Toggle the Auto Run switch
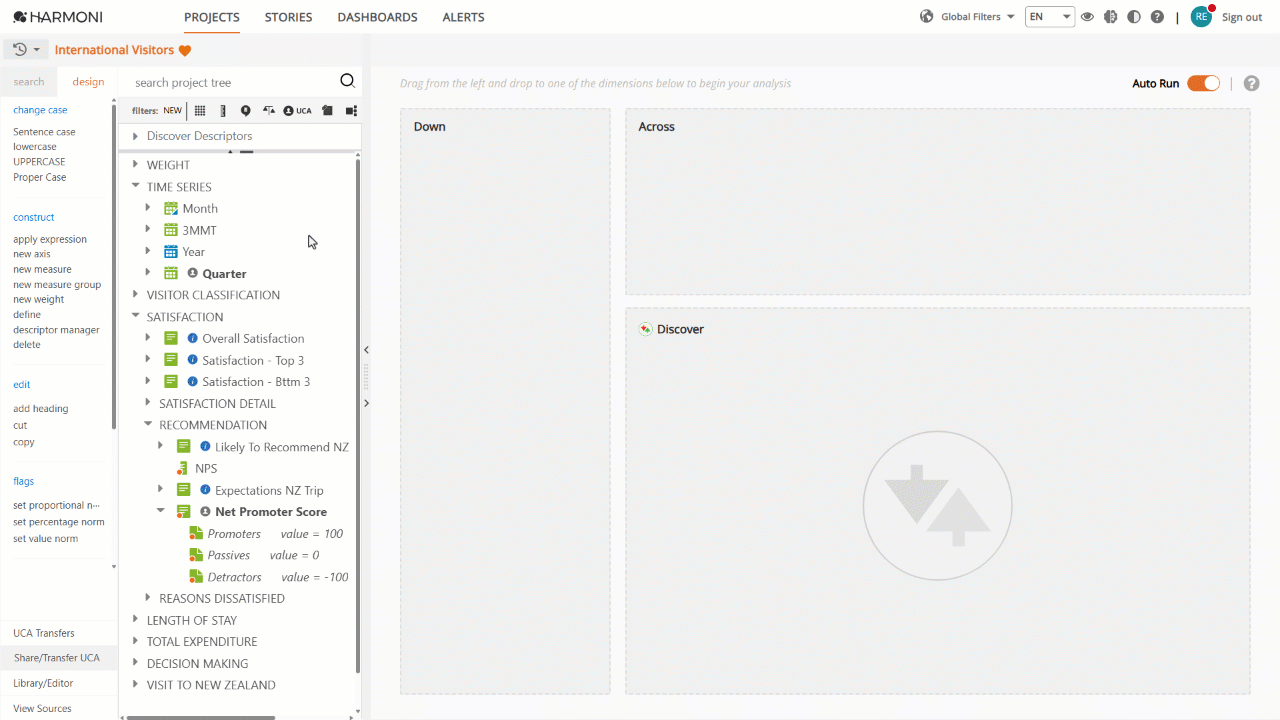This screenshot has height=720, width=1280. pyautogui.click(x=1203, y=83)
